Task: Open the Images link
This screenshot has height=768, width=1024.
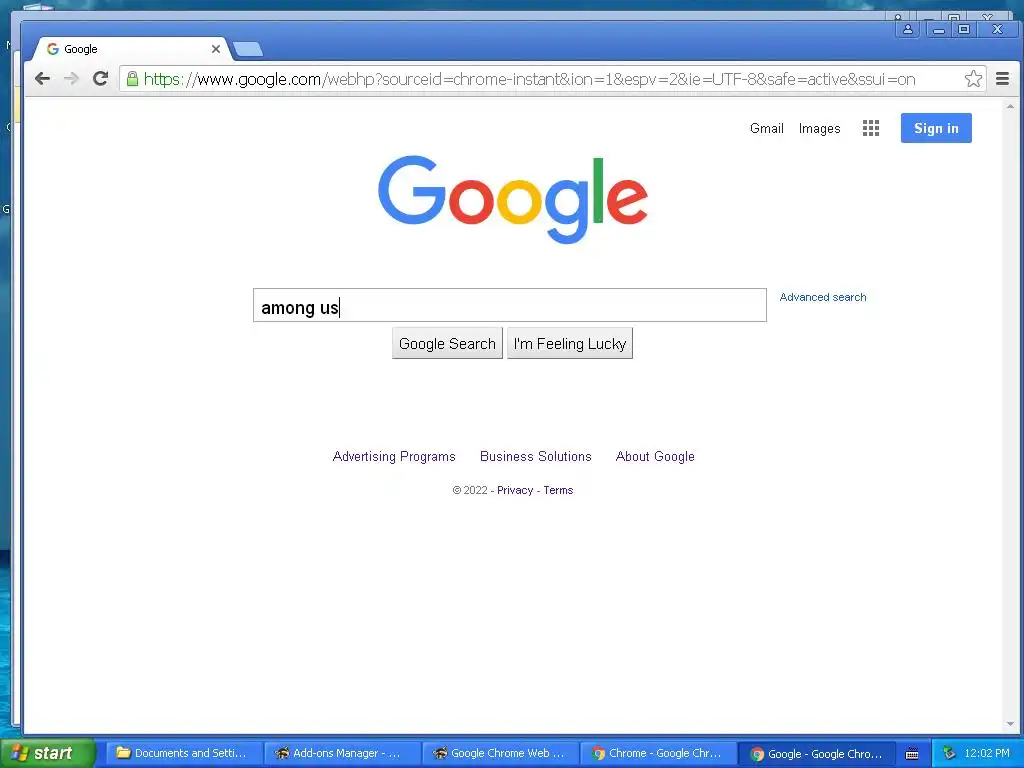Action: (819, 129)
